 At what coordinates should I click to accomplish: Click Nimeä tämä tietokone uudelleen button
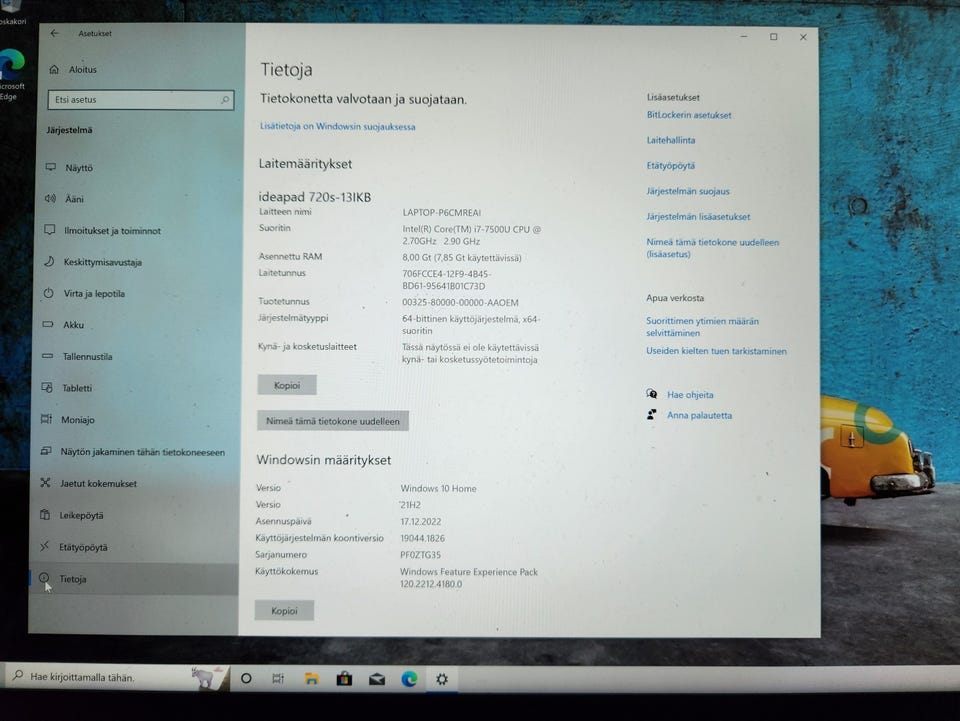[332, 421]
